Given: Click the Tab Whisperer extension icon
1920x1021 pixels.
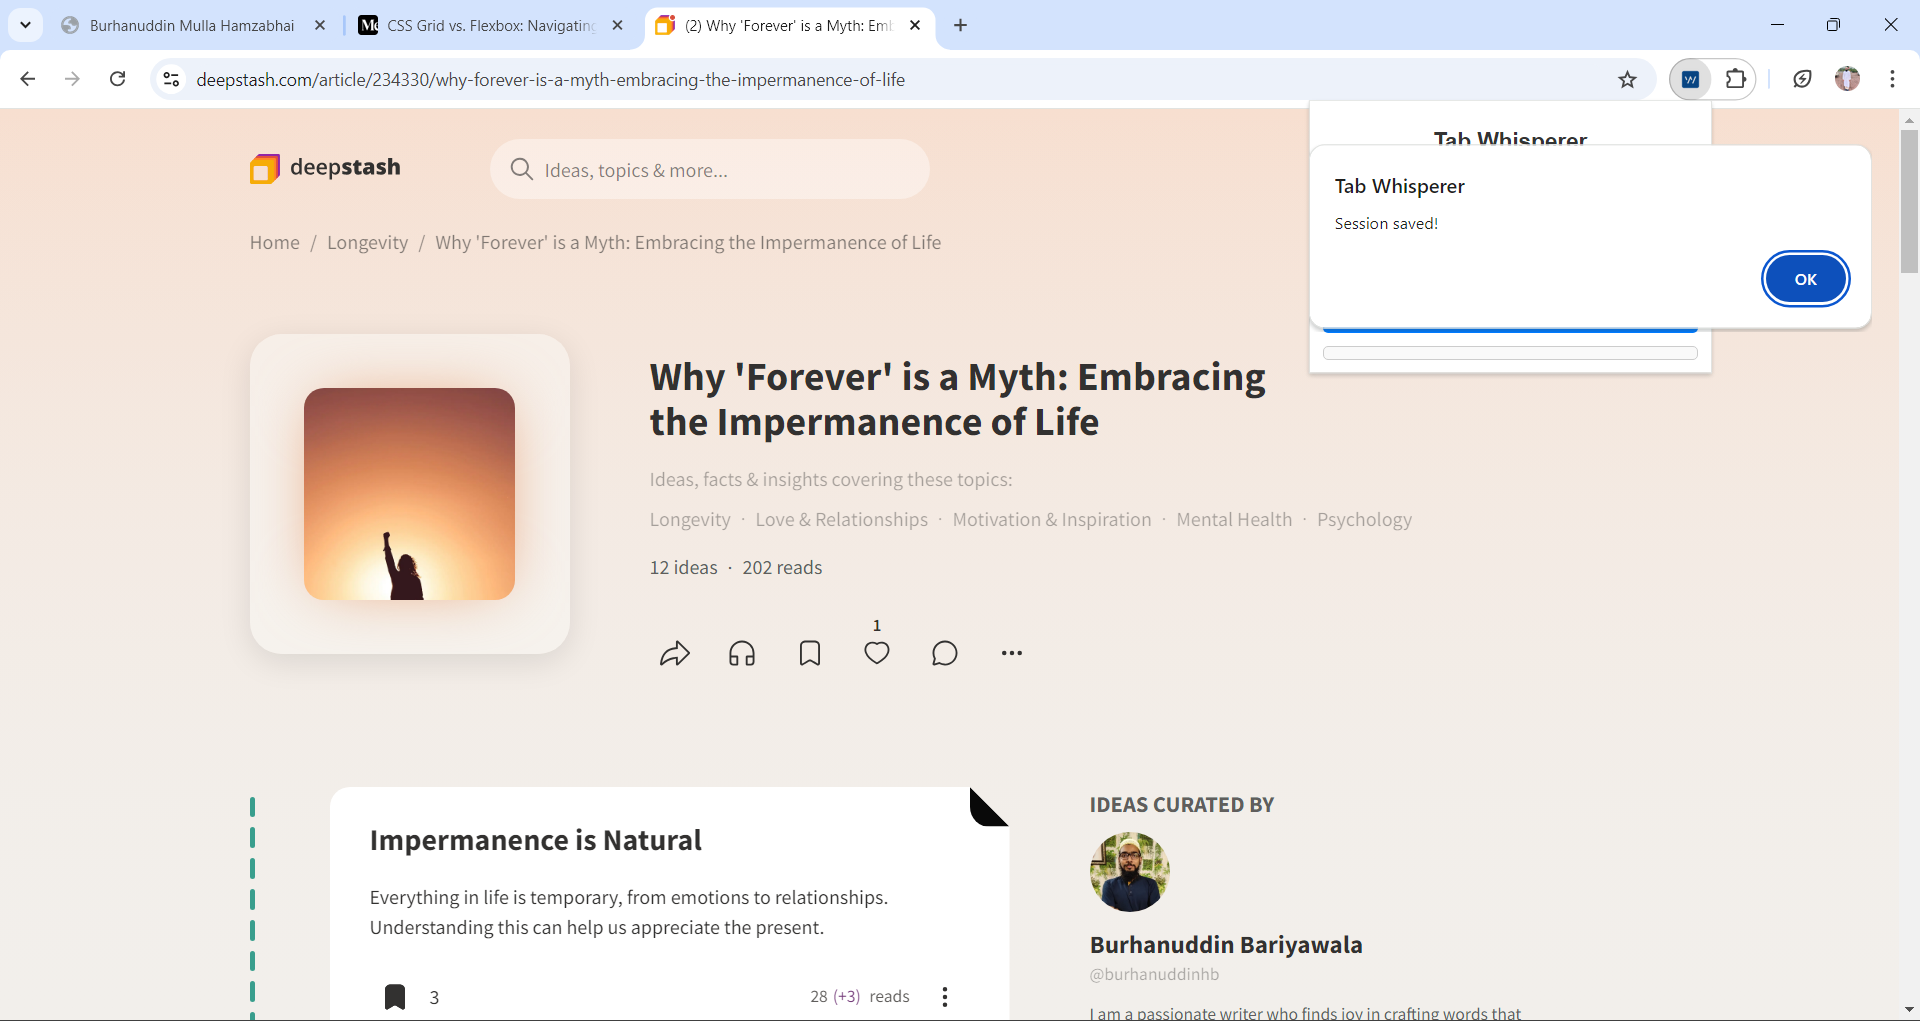Looking at the screenshot, I should coord(1690,80).
